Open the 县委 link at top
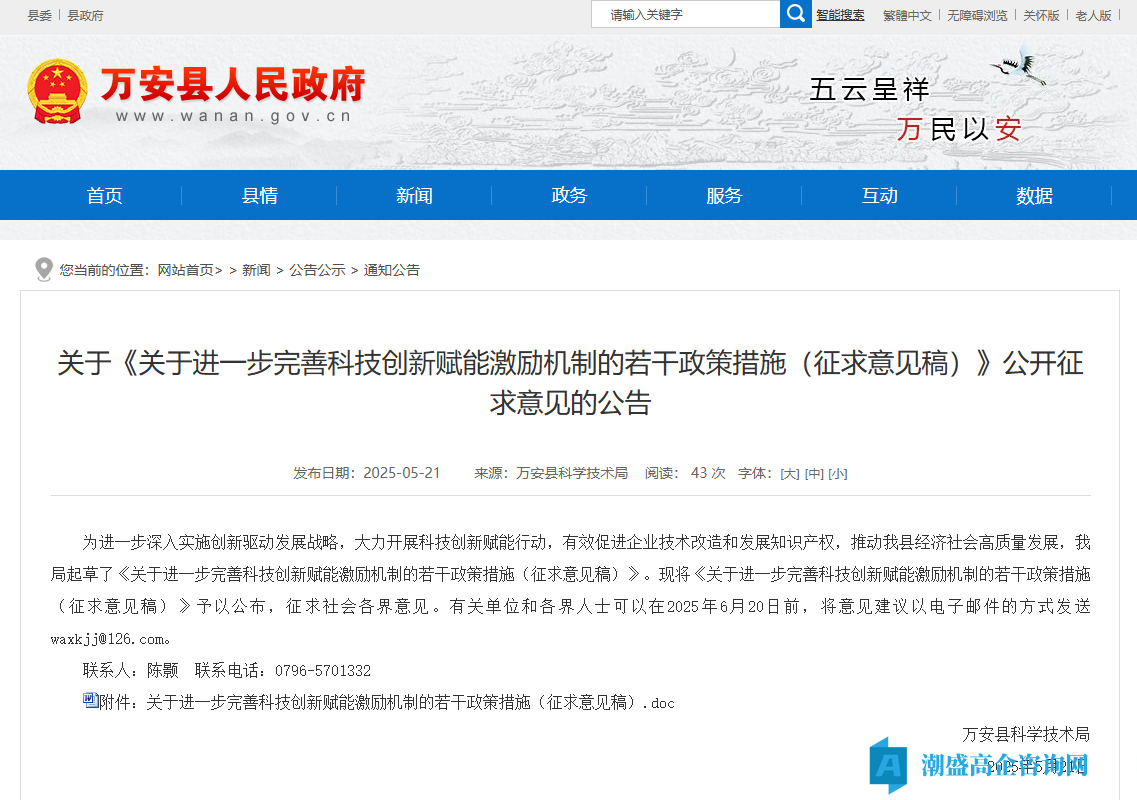1137x800 pixels. point(40,15)
